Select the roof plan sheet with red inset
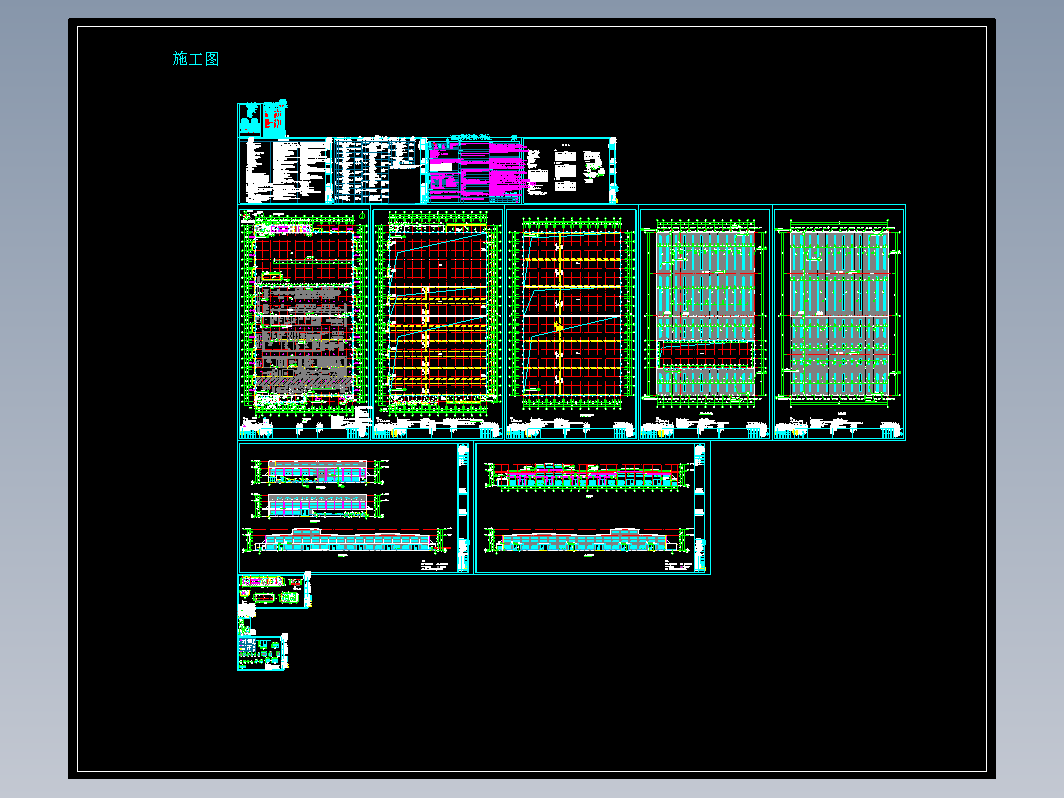The width and height of the screenshot is (1064, 798). [705, 322]
